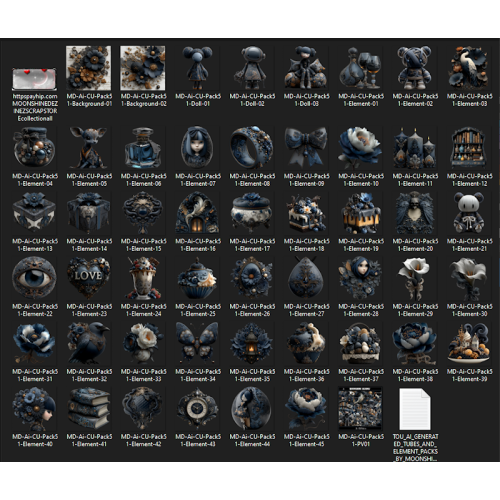Open the payhip.com store shortcut file
This screenshot has height=500, width=500.
[x=34, y=79]
